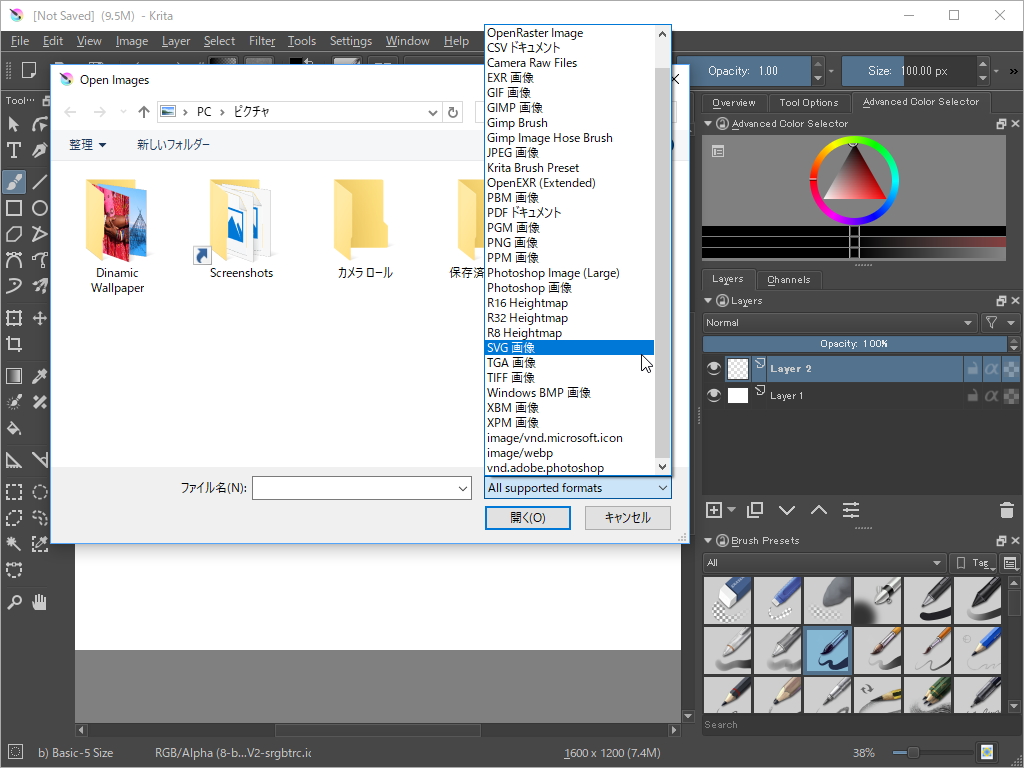Screen dimensions: 1024x768
Task: Choose SVG 画像 format entry
Action: click(x=569, y=347)
